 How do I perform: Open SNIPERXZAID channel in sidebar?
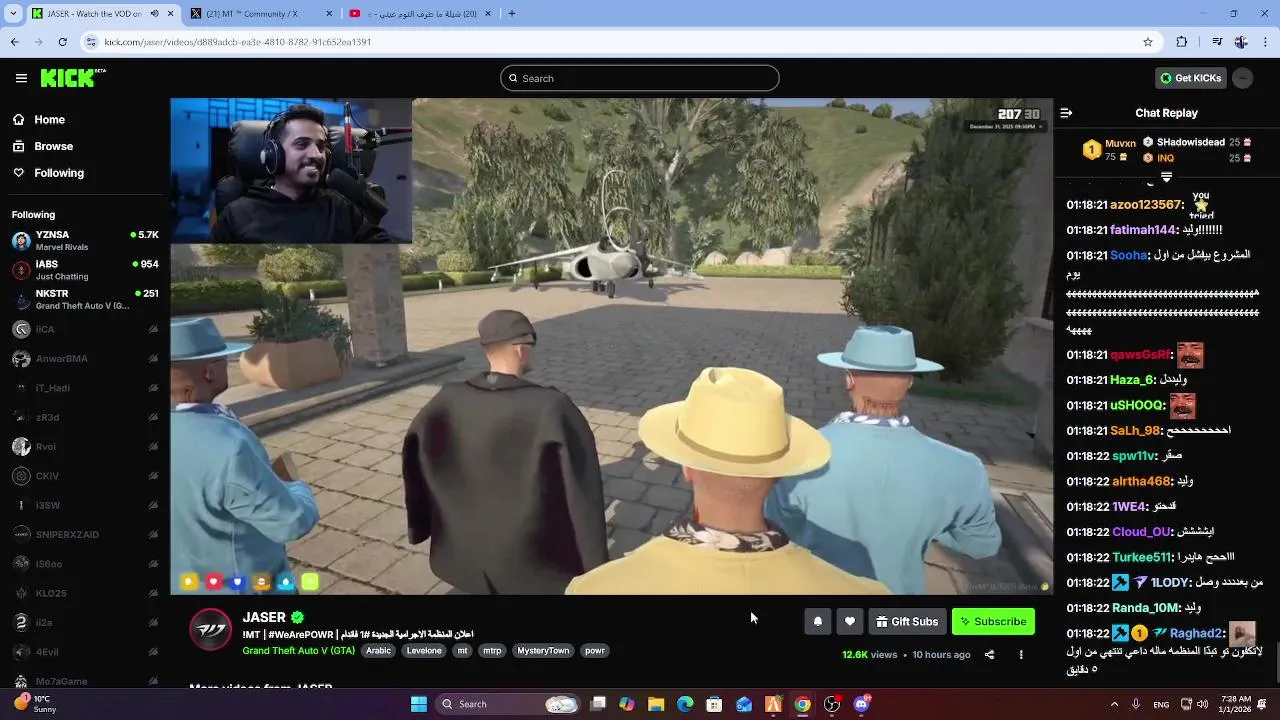click(85, 535)
